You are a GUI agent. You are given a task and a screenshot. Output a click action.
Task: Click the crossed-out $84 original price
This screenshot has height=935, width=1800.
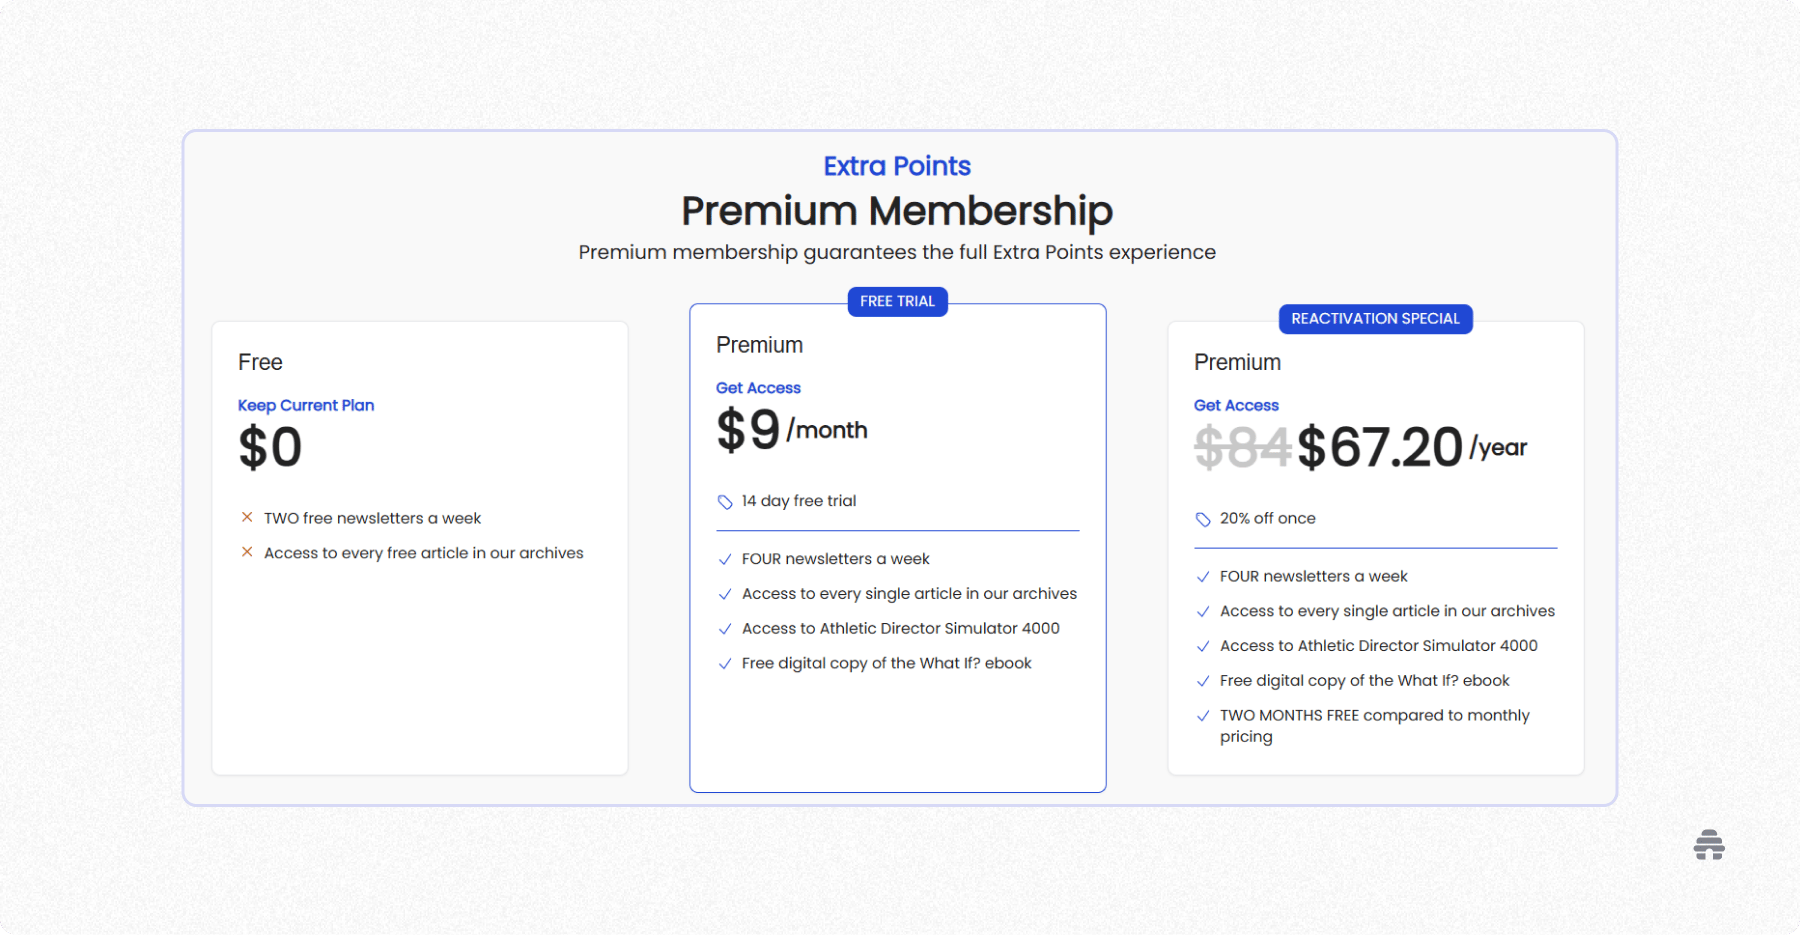tap(1241, 448)
